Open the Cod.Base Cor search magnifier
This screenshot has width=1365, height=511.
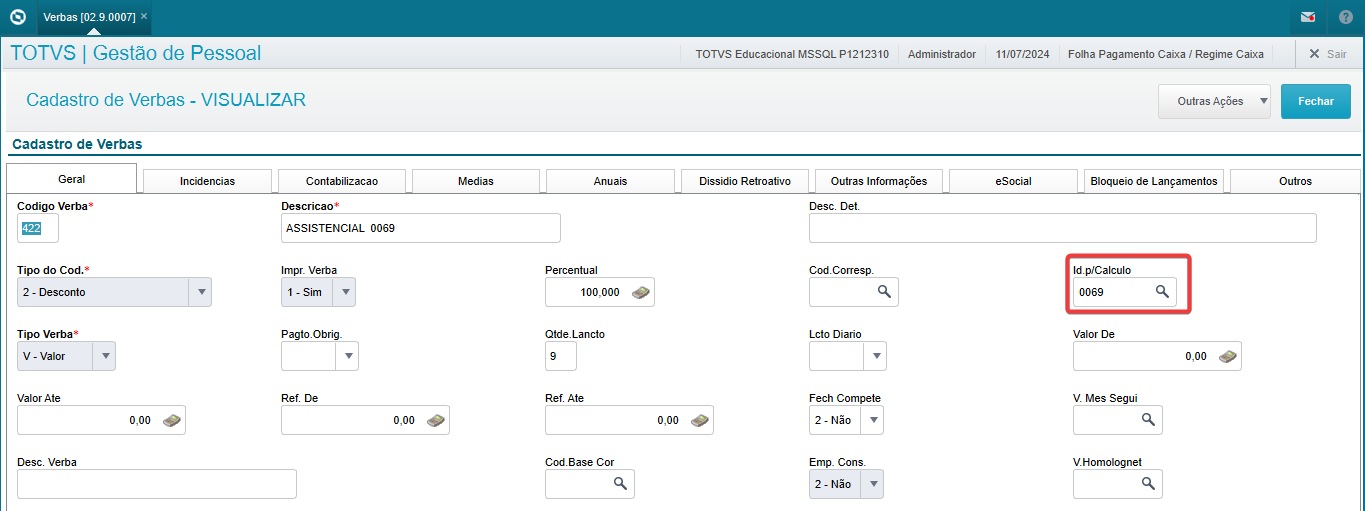click(620, 484)
